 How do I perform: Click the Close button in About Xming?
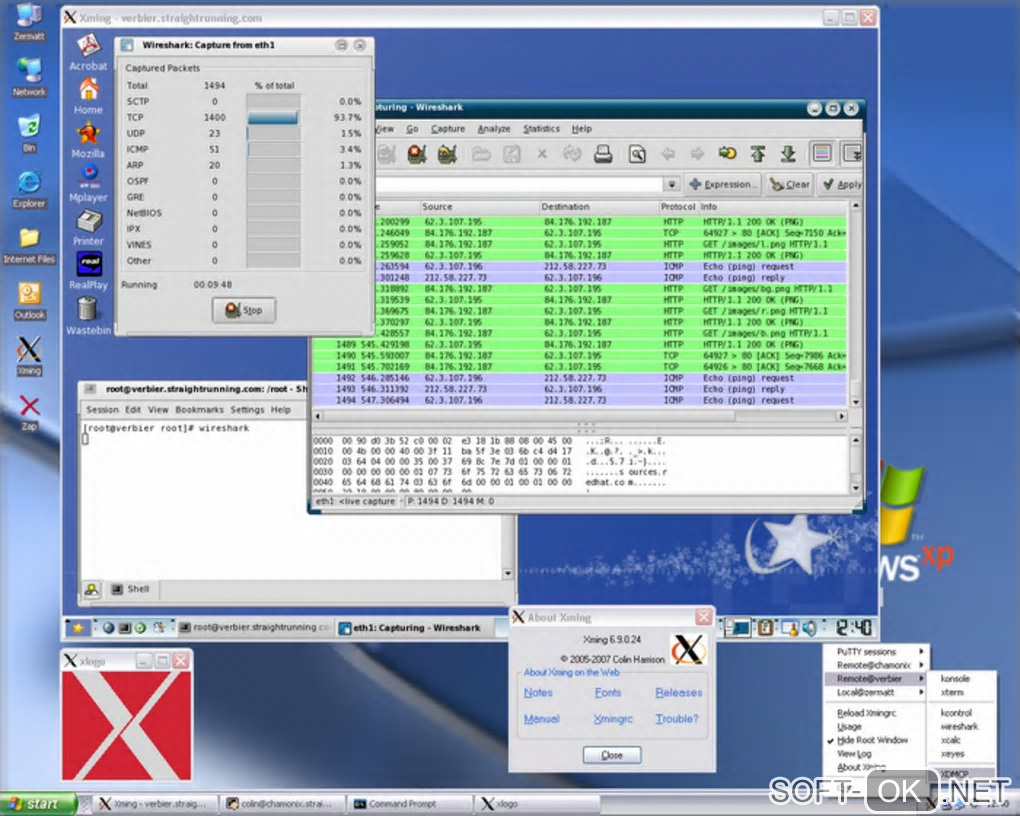click(611, 755)
